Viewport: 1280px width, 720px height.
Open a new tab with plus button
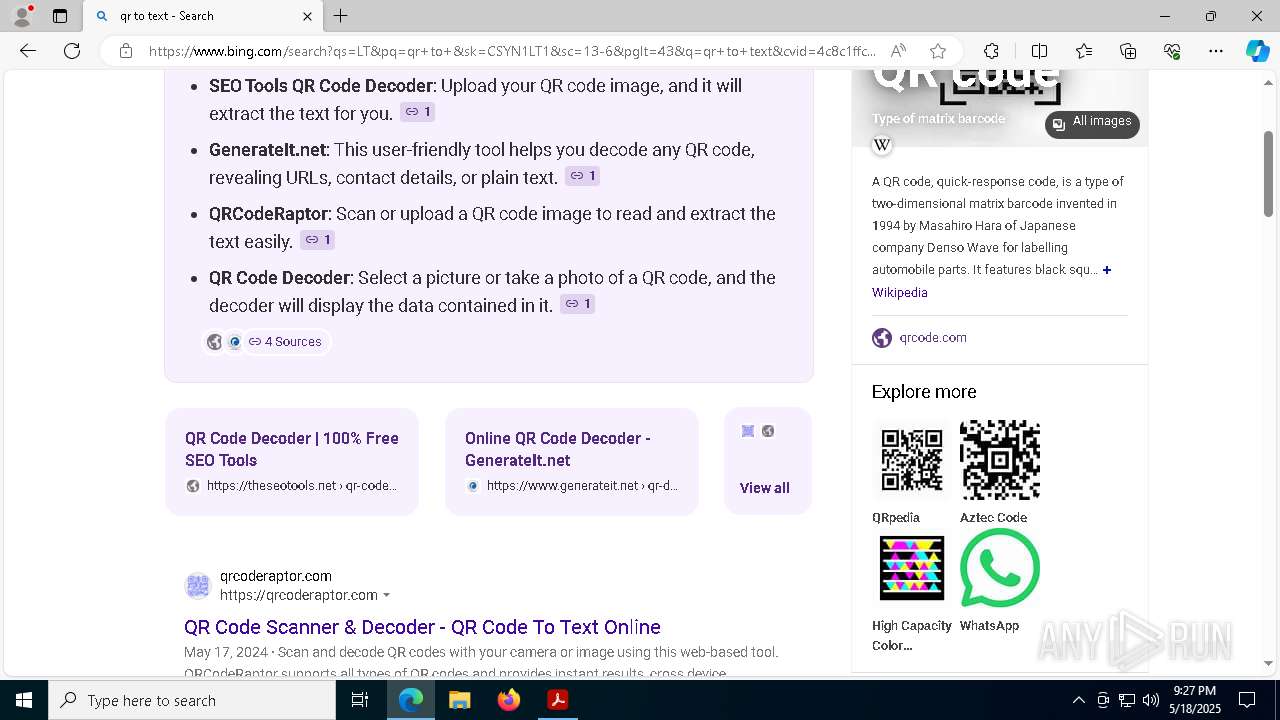[x=341, y=16]
